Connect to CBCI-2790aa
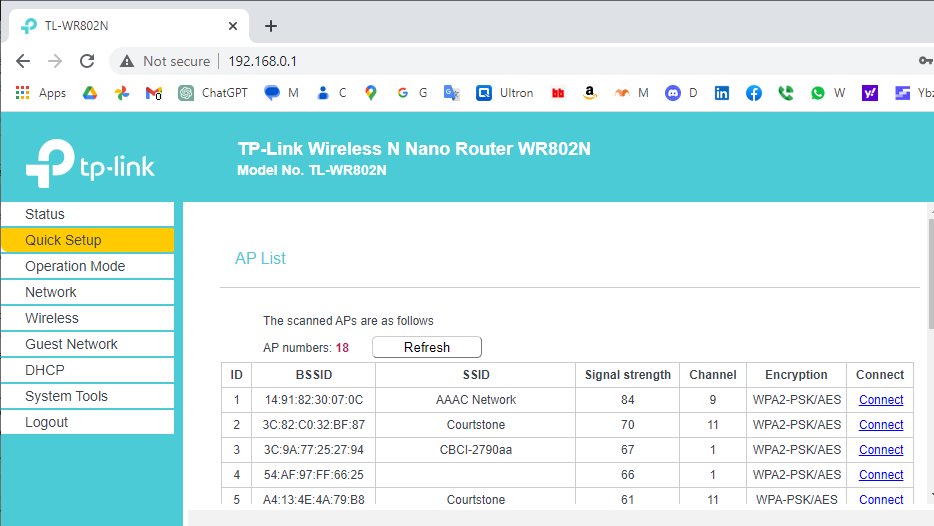 (881, 450)
